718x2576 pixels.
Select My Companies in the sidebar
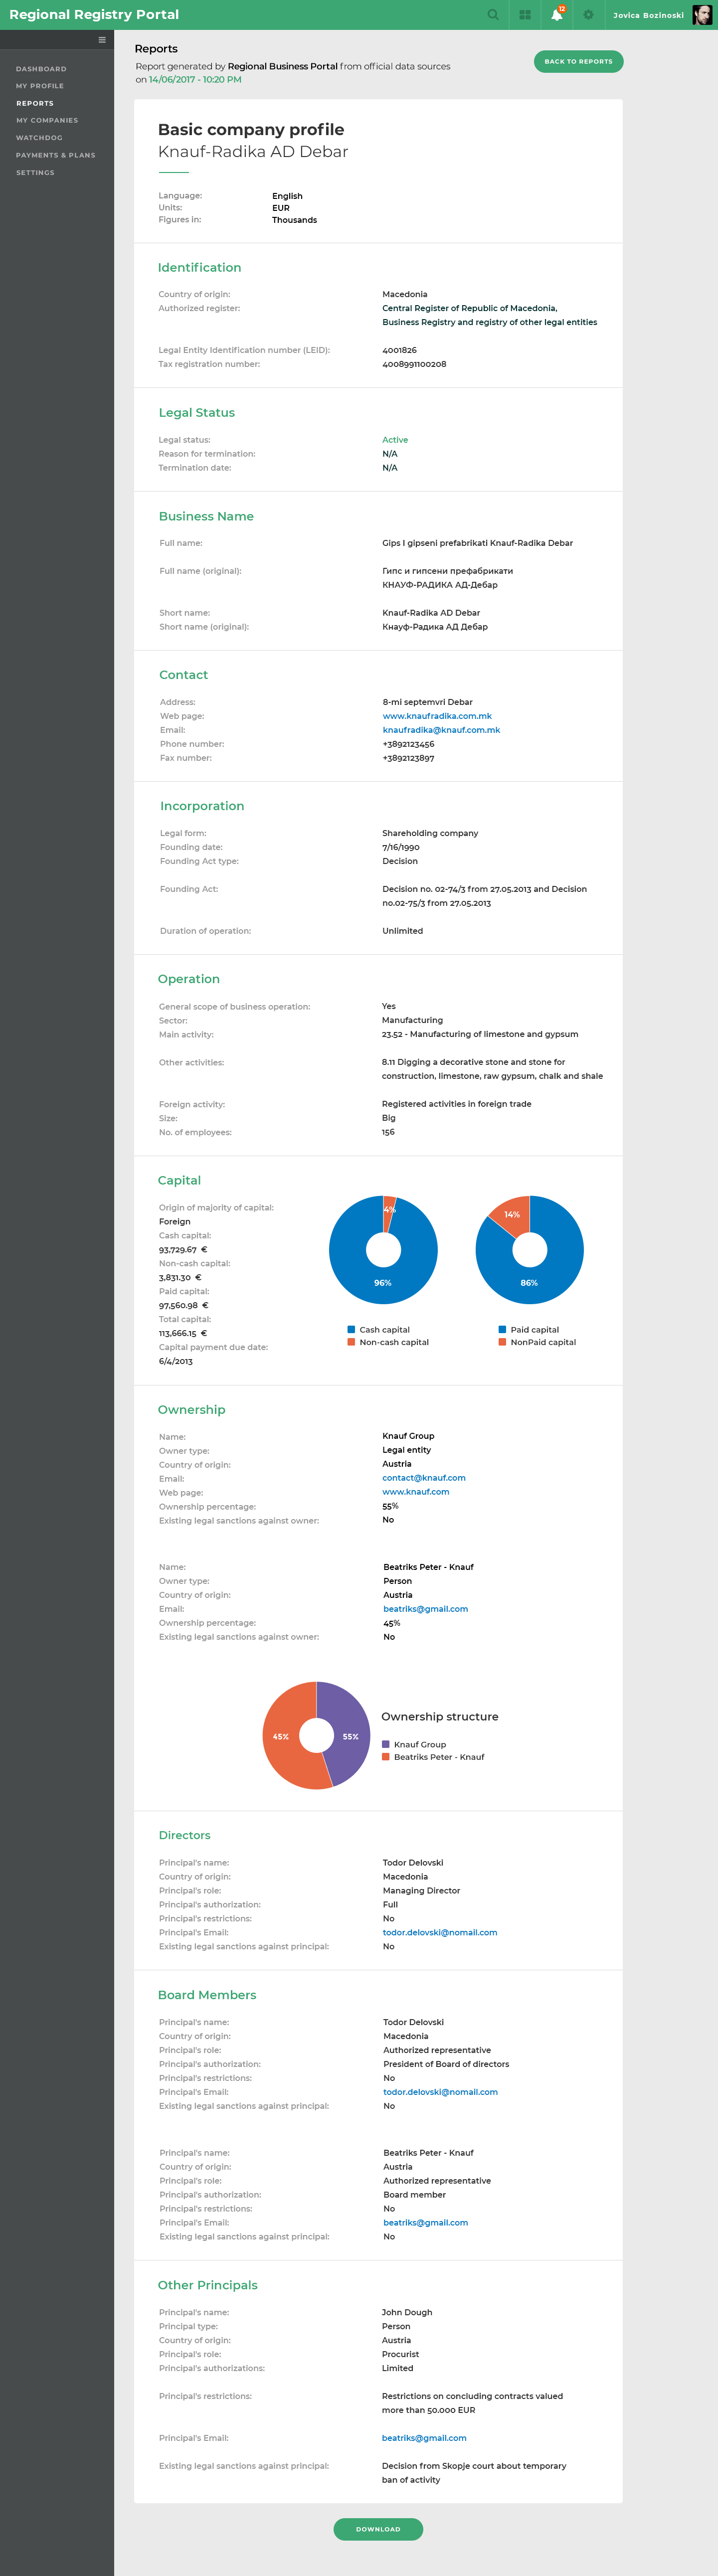pos(47,120)
